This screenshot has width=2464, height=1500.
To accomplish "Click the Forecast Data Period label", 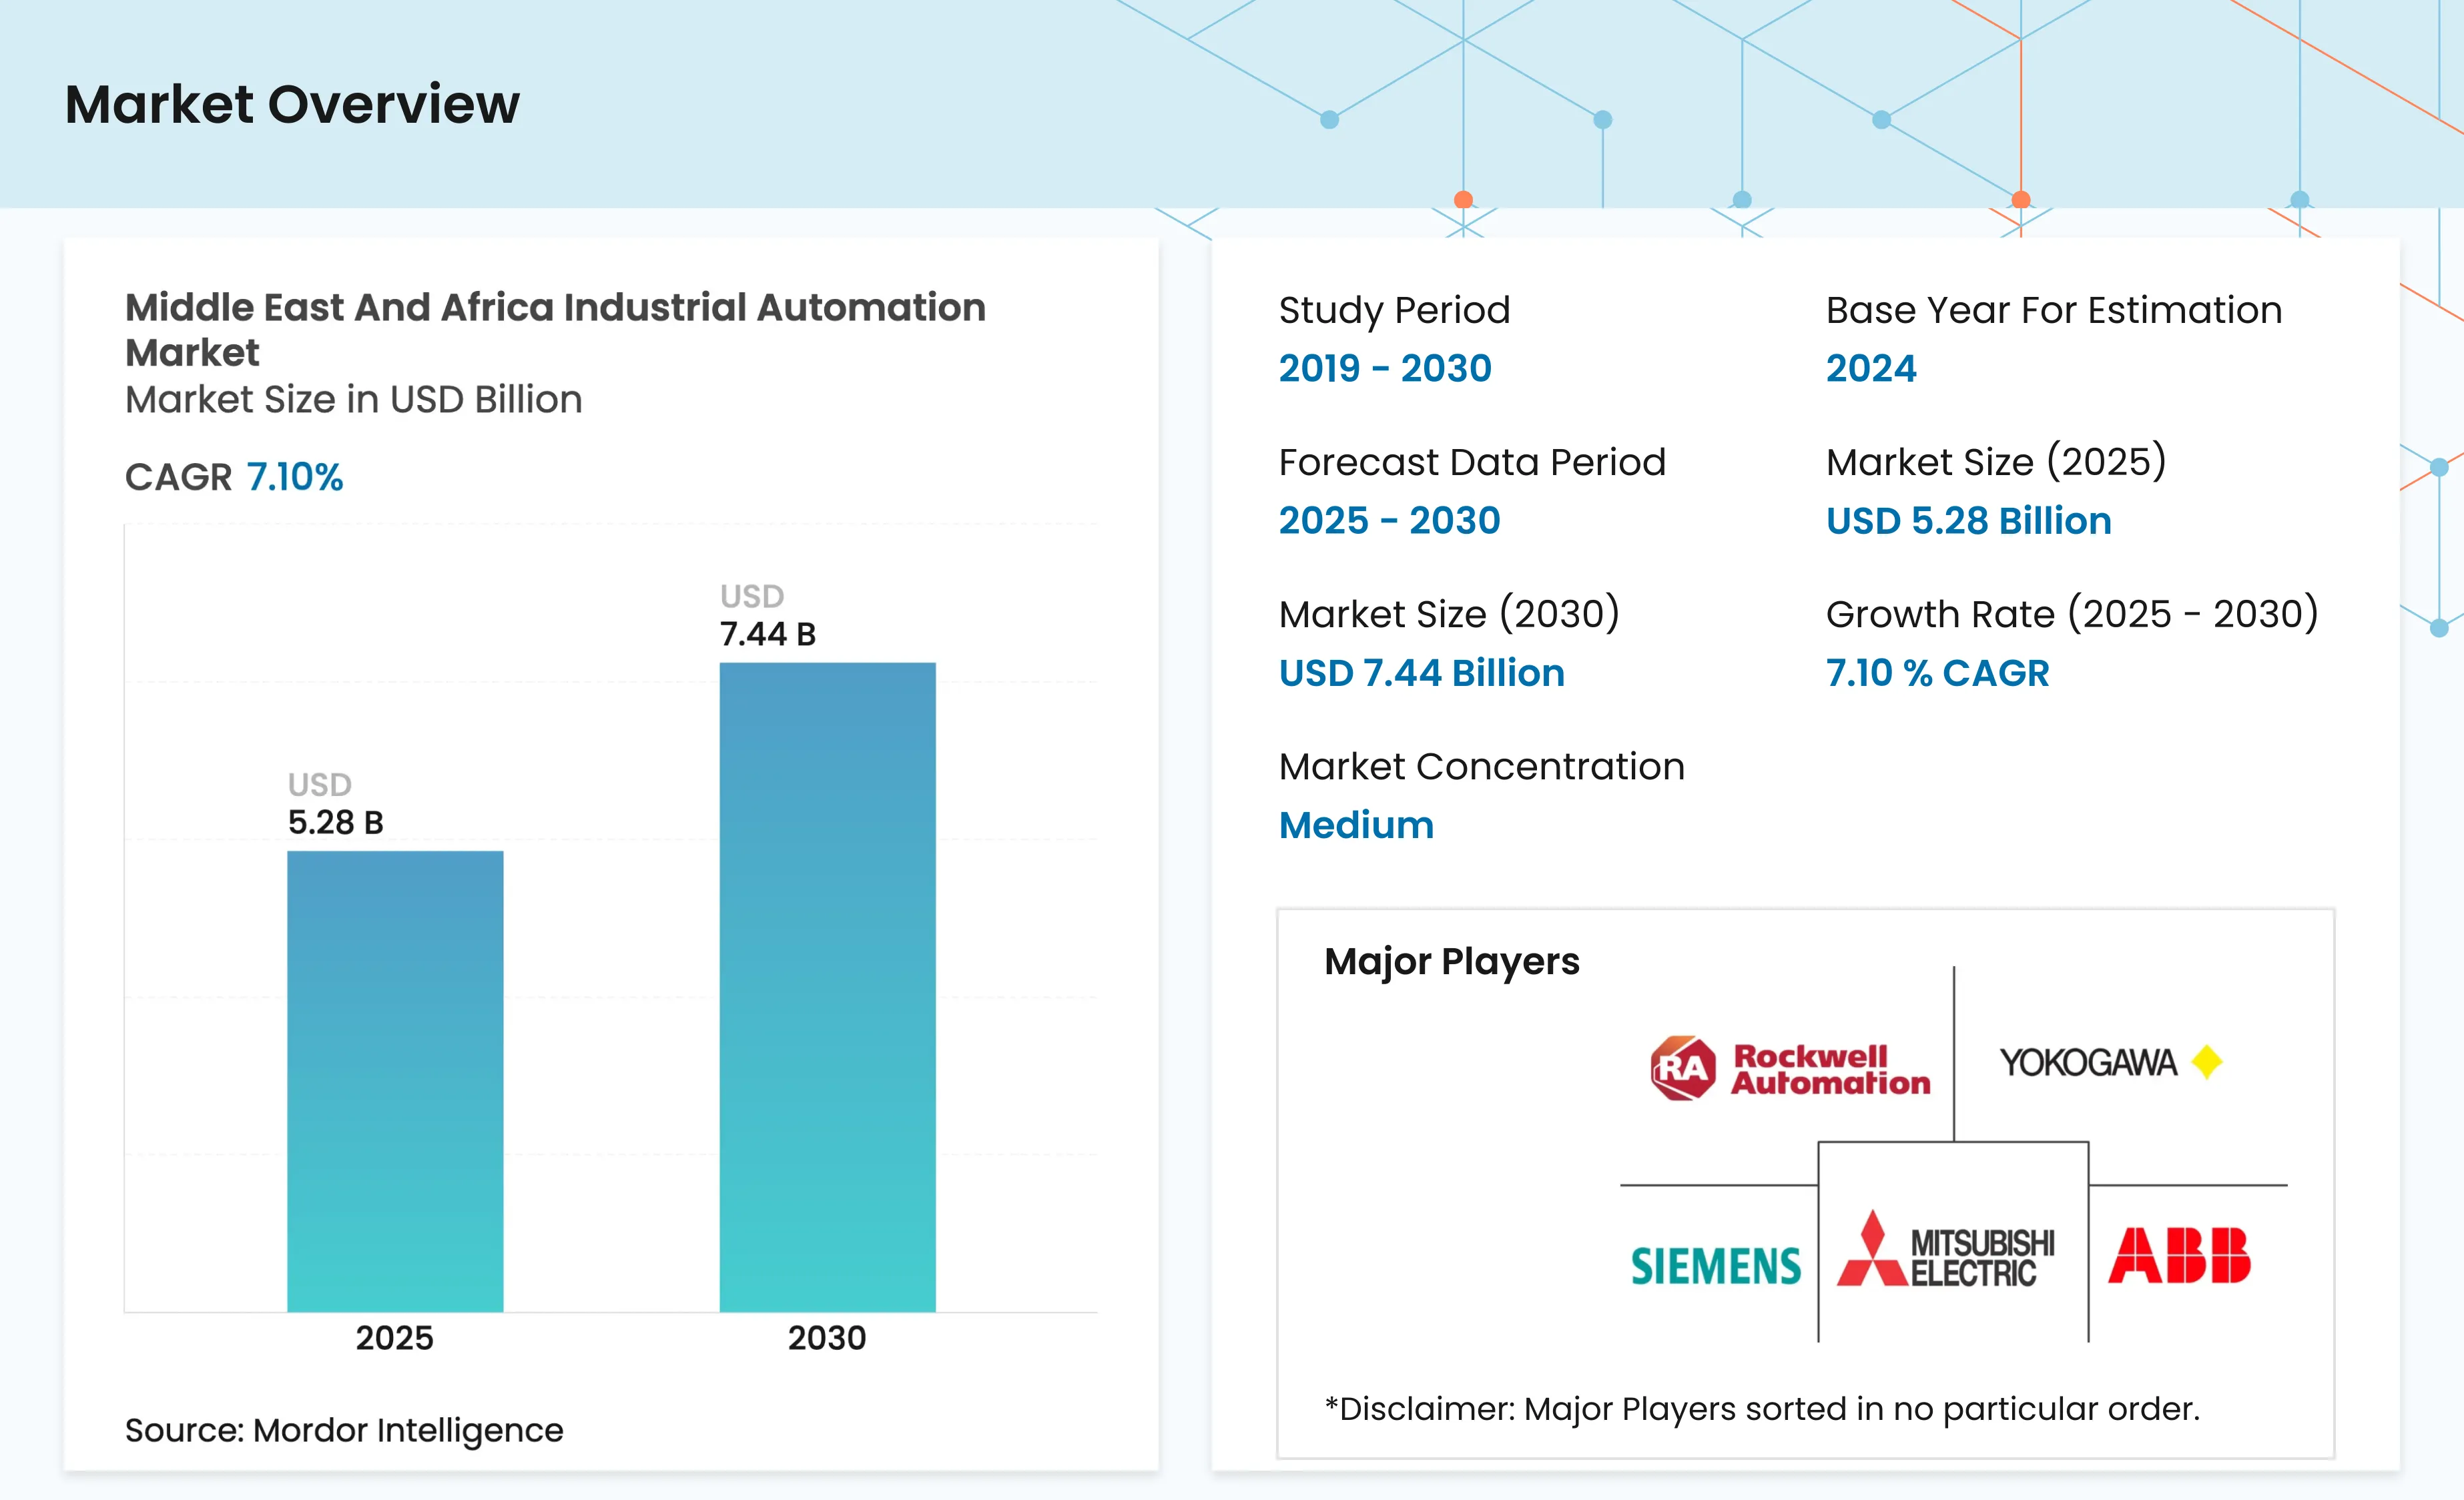I will (1472, 462).
